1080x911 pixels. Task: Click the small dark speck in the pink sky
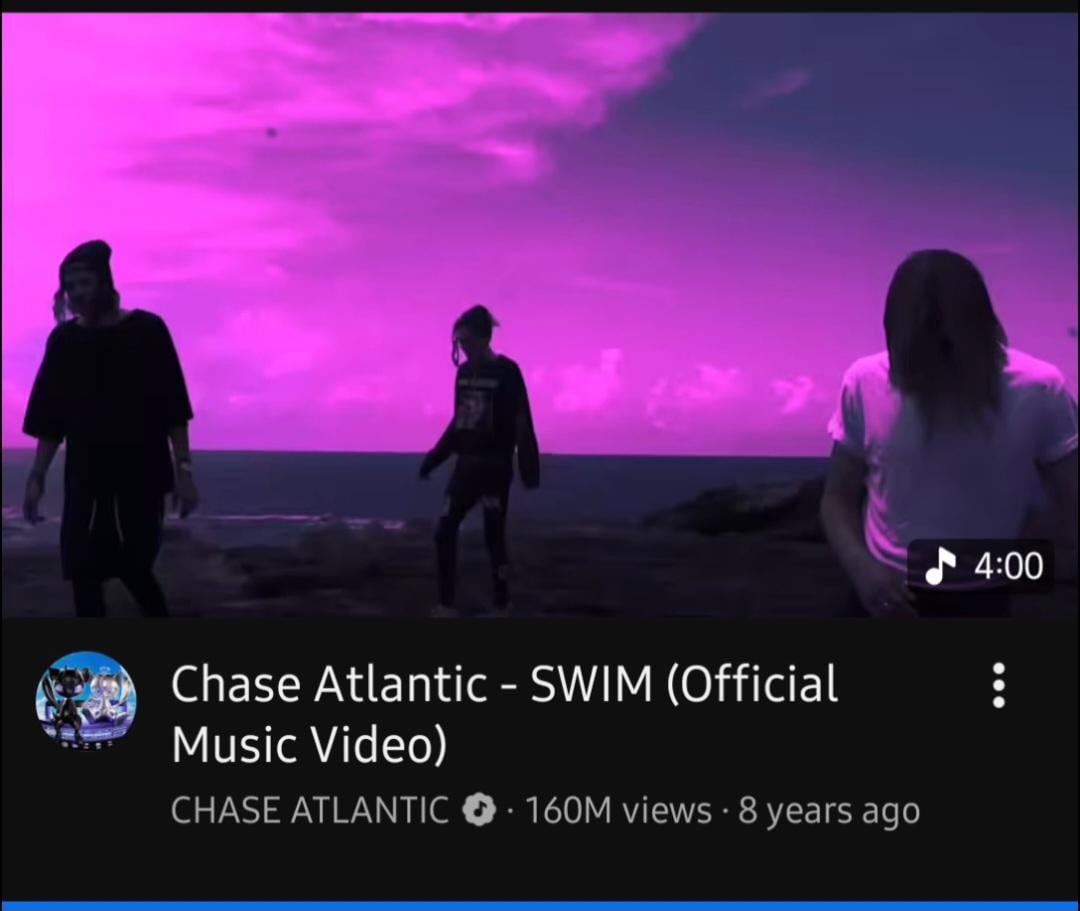272,132
